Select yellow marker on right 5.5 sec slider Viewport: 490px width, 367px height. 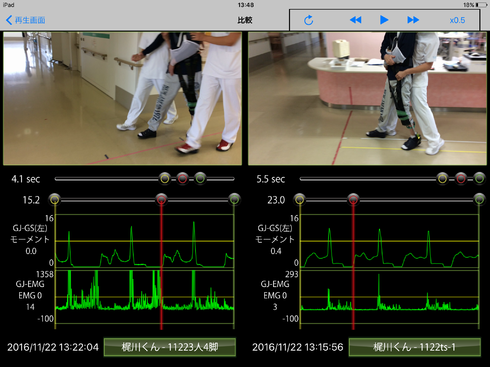click(442, 179)
